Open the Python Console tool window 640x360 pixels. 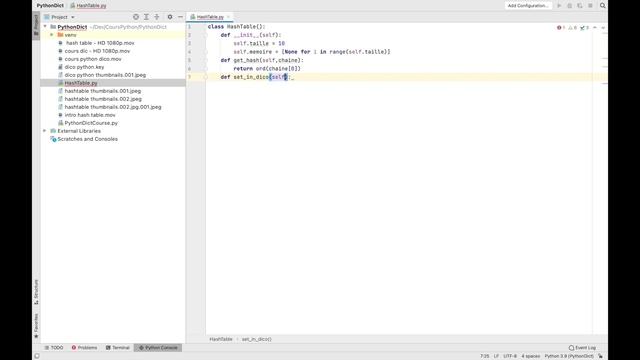[158, 348]
